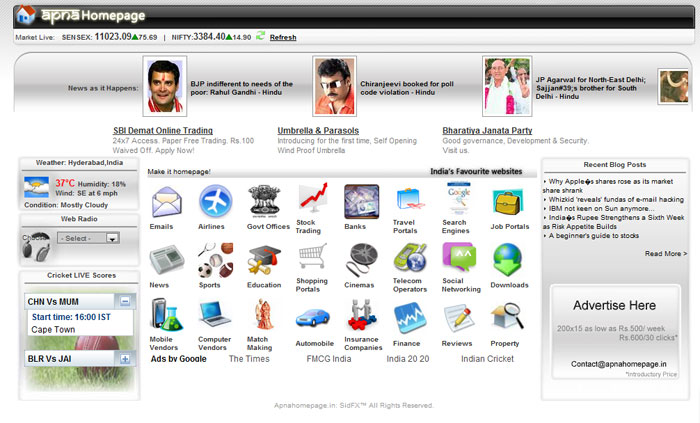Click the Make it homepage! link
700x423 pixels.
(179, 171)
